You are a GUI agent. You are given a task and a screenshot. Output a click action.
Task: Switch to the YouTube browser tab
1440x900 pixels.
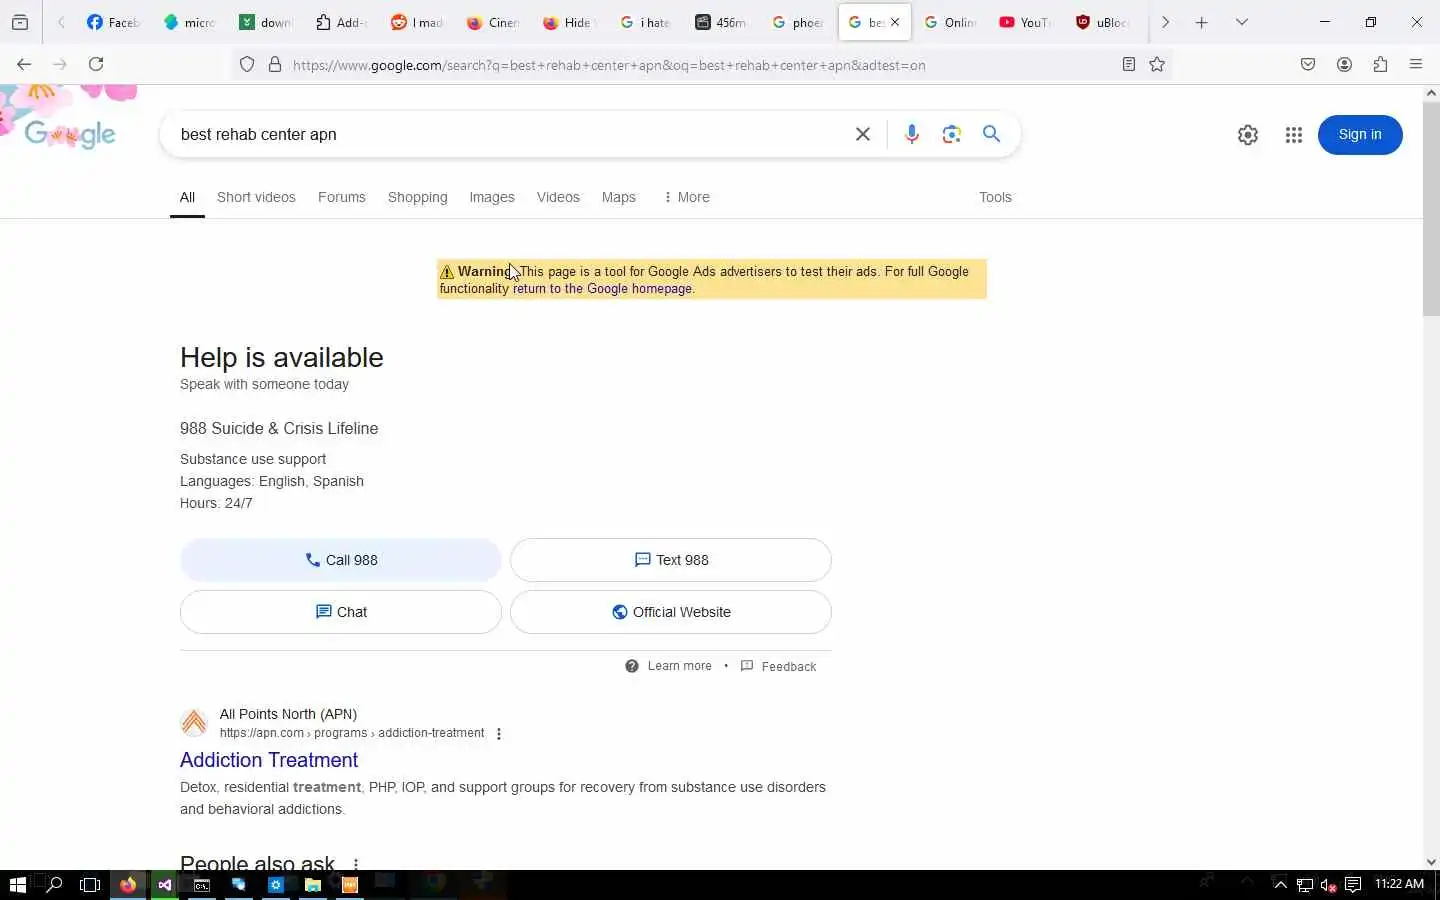[x=1024, y=22]
